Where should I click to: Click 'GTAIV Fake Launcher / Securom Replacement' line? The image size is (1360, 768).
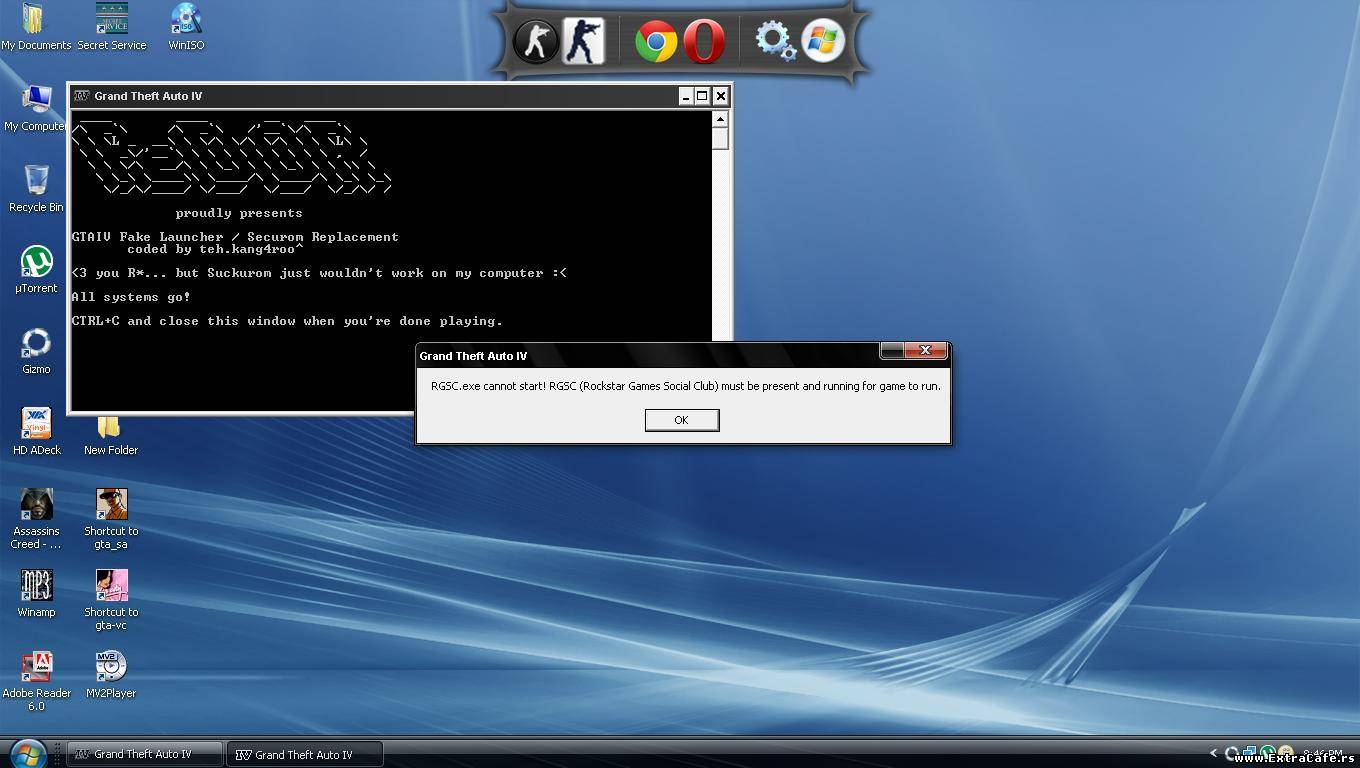coord(235,237)
